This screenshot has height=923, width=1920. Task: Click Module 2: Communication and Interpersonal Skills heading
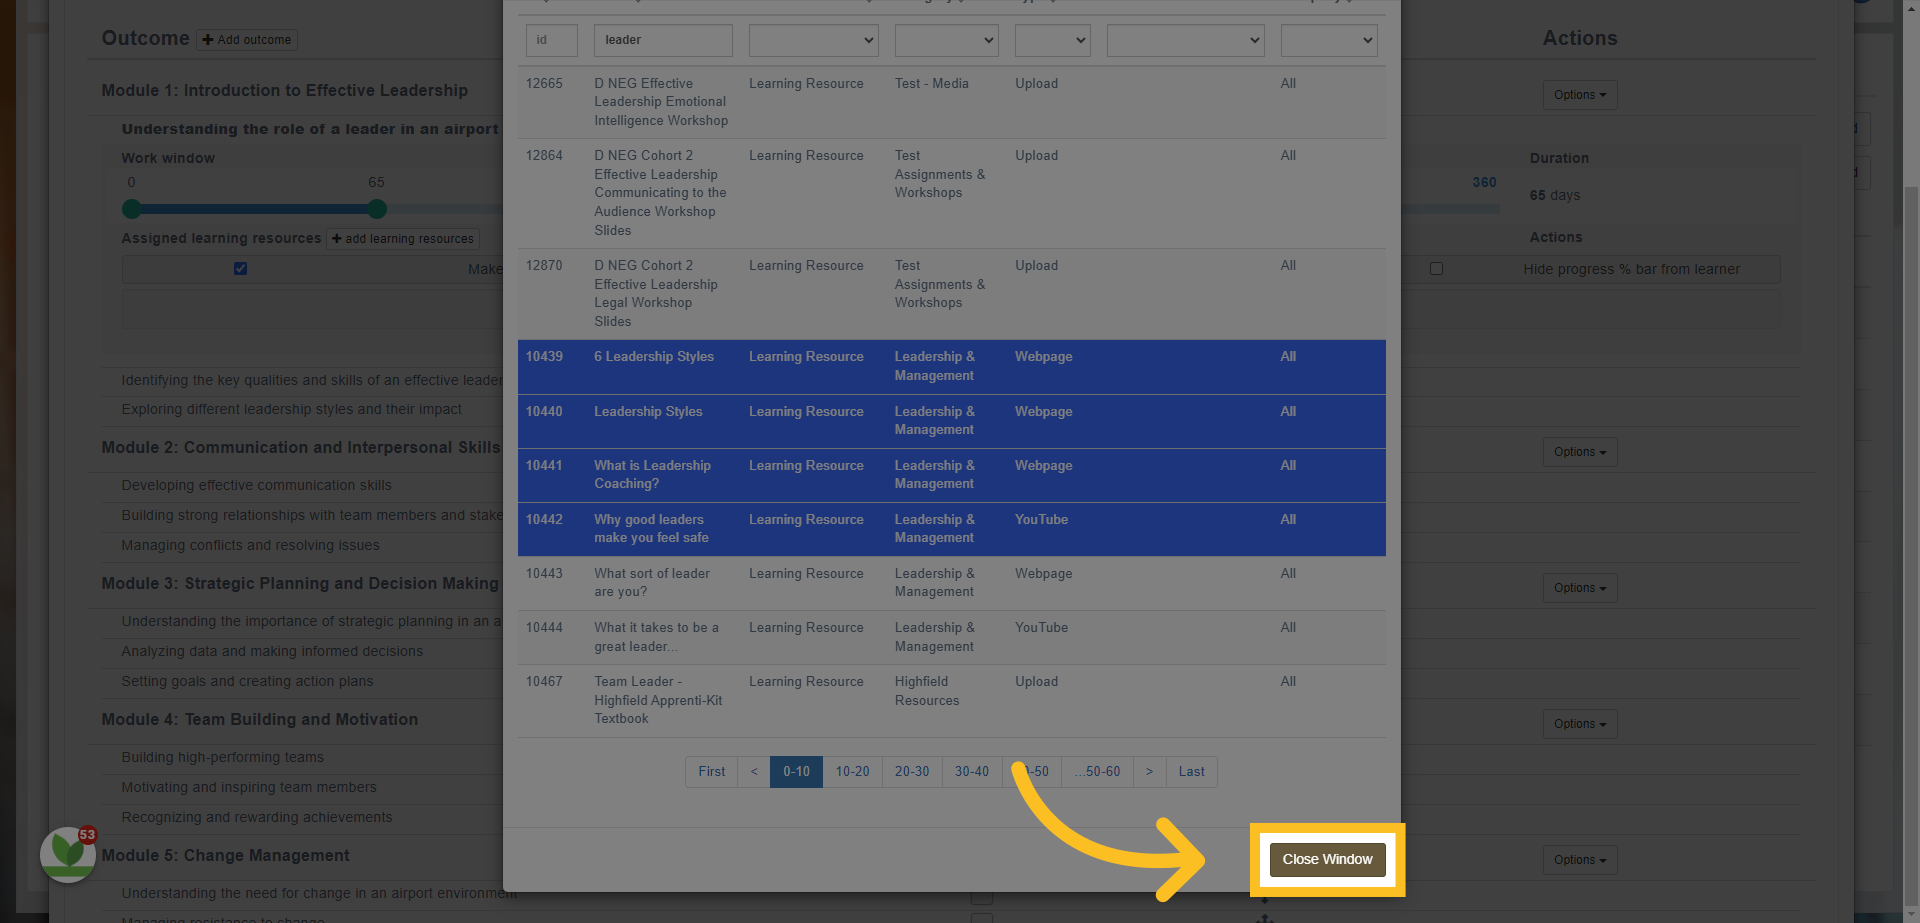(300, 448)
